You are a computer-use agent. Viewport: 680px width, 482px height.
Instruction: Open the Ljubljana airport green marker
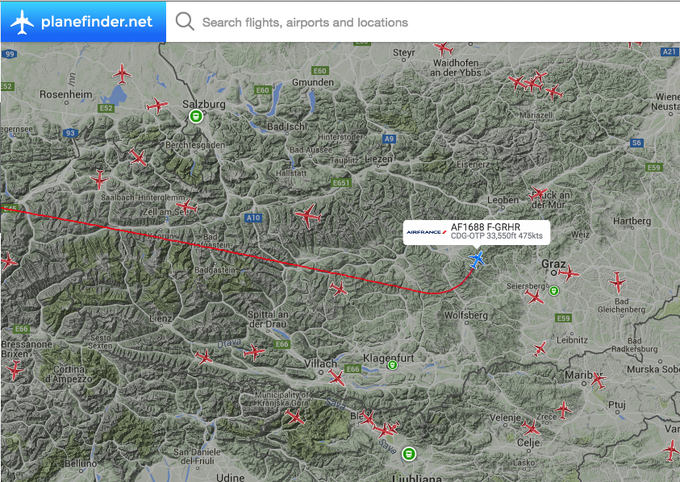[x=409, y=454]
